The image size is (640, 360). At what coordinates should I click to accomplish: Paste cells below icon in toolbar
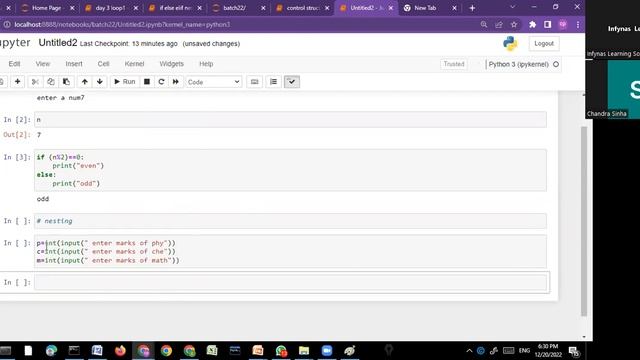tap(66, 82)
